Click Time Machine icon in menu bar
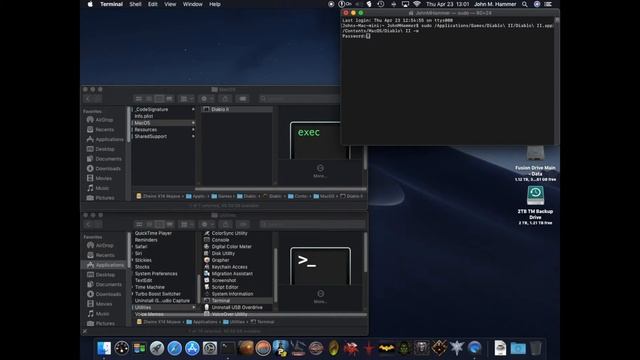 pyautogui.click(x=381, y=4)
